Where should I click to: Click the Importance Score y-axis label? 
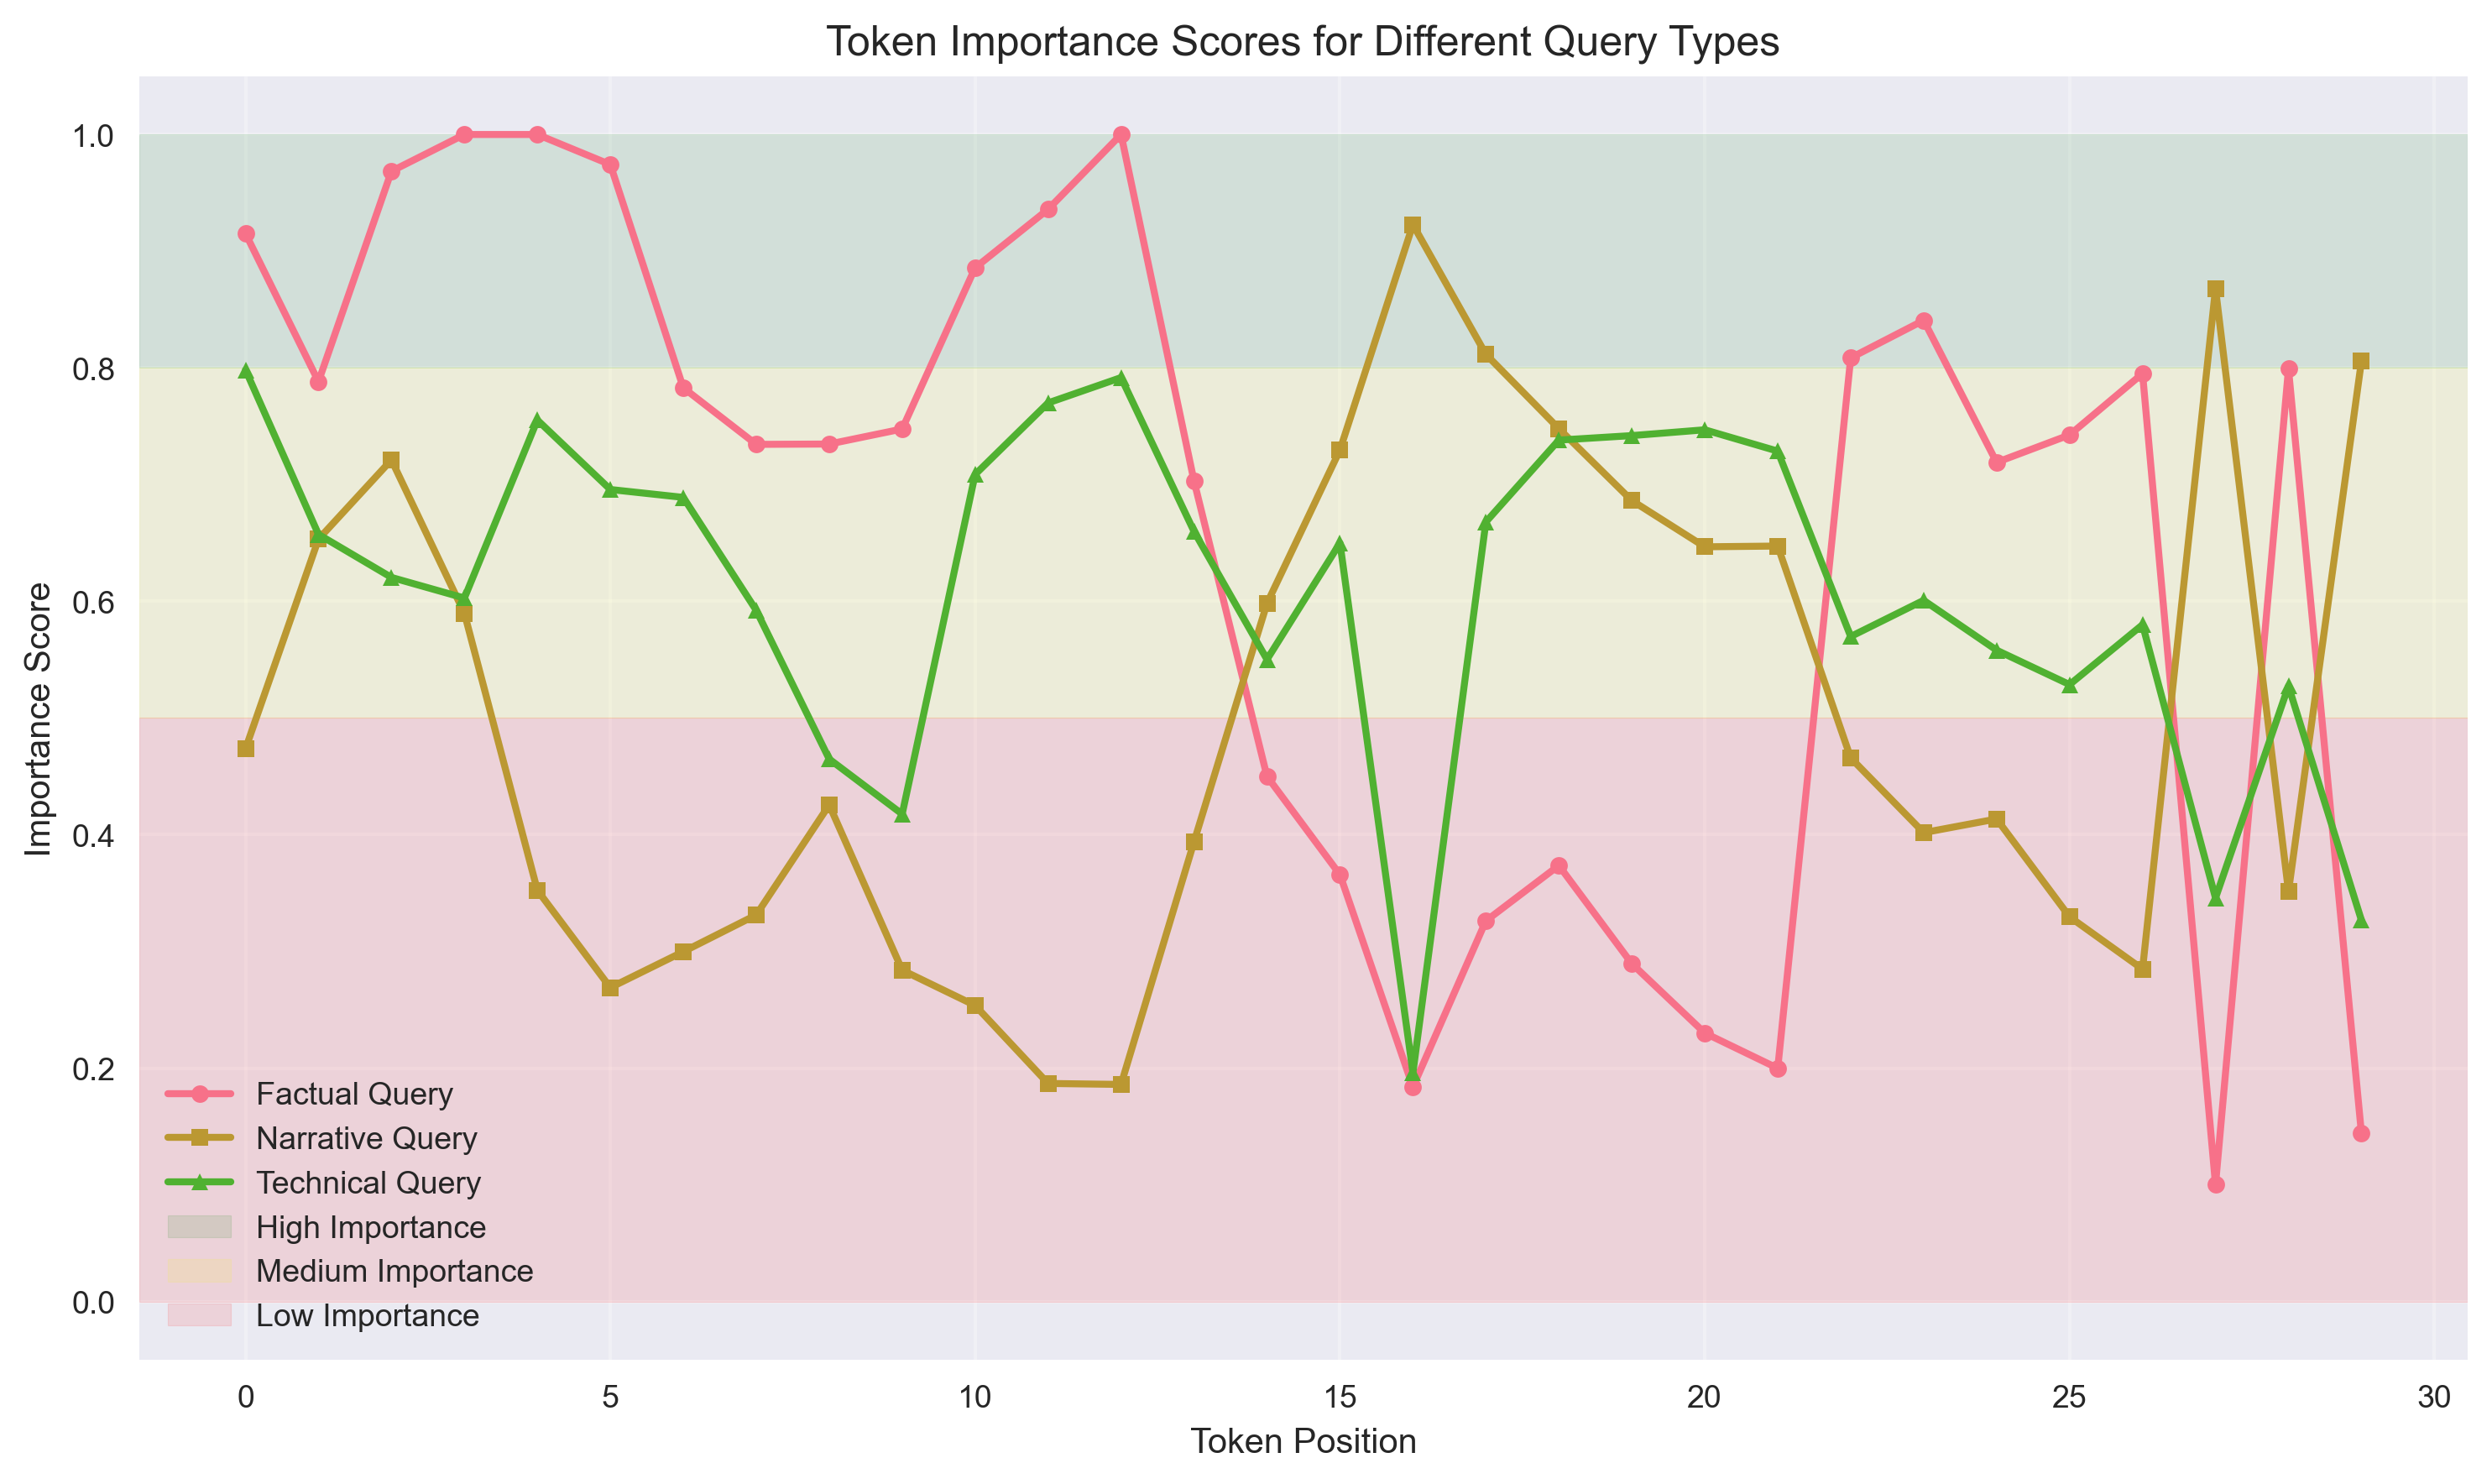point(38,718)
